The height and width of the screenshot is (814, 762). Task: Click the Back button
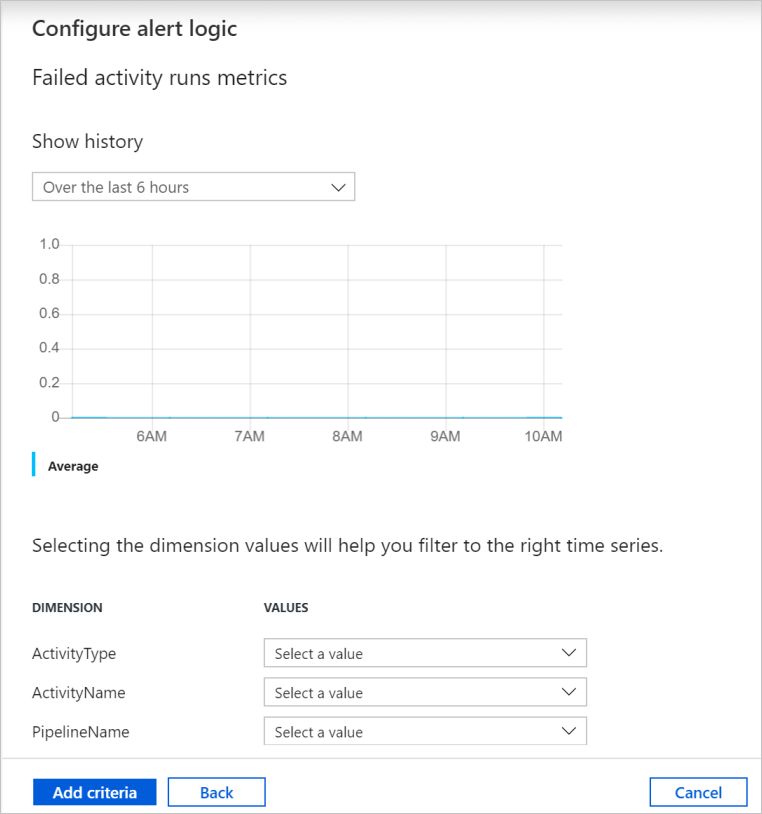pyautogui.click(x=216, y=791)
